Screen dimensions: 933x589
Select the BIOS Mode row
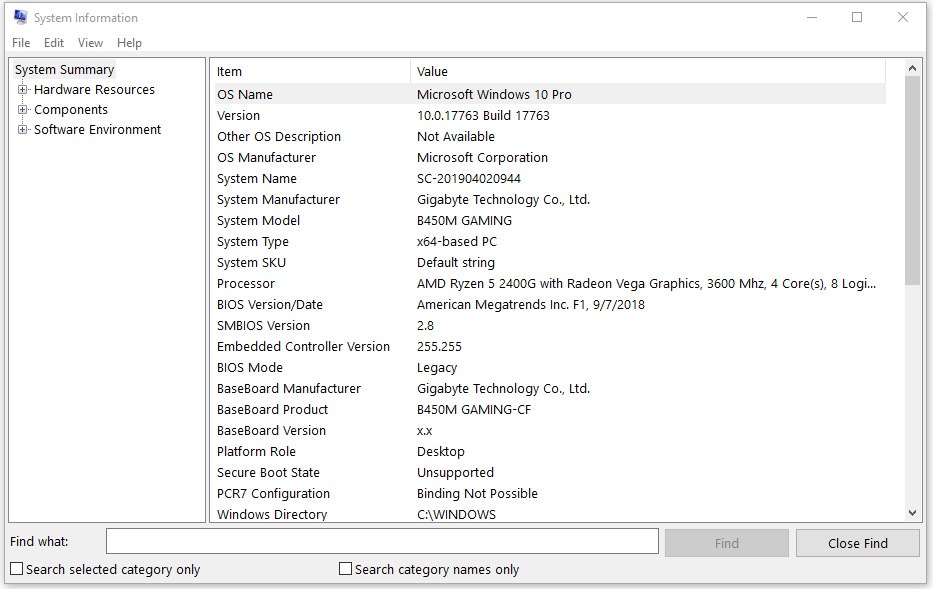[550, 368]
